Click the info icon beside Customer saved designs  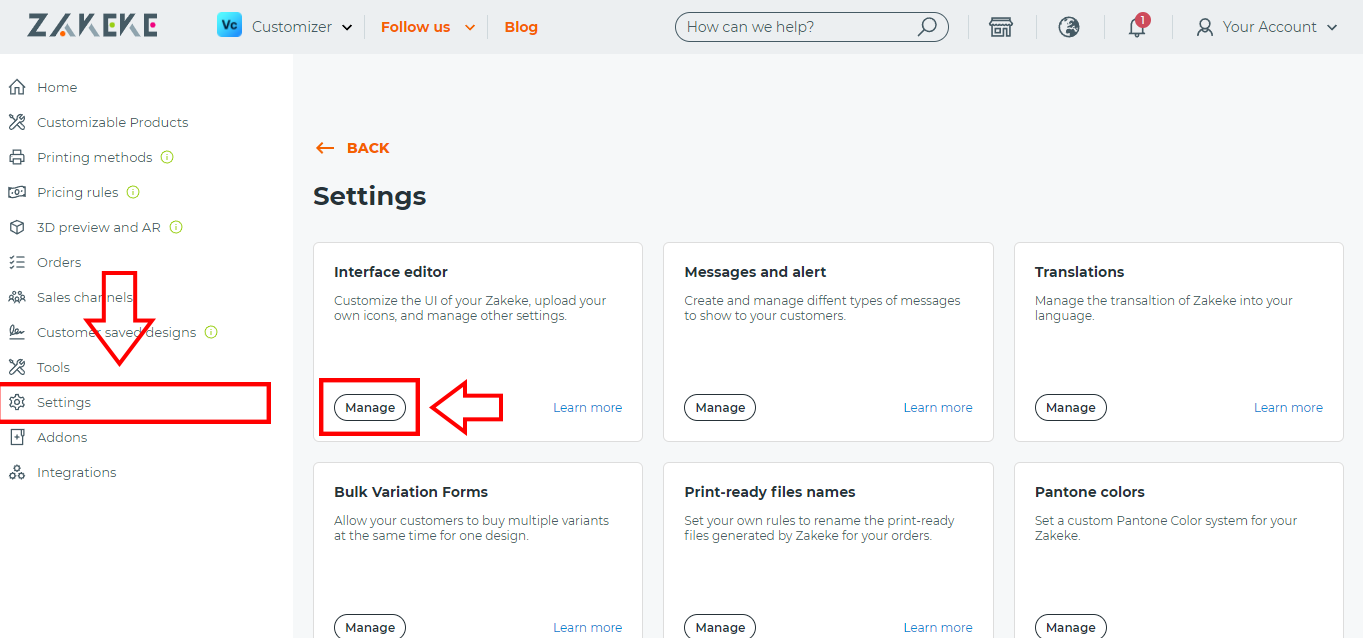tap(211, 332)
